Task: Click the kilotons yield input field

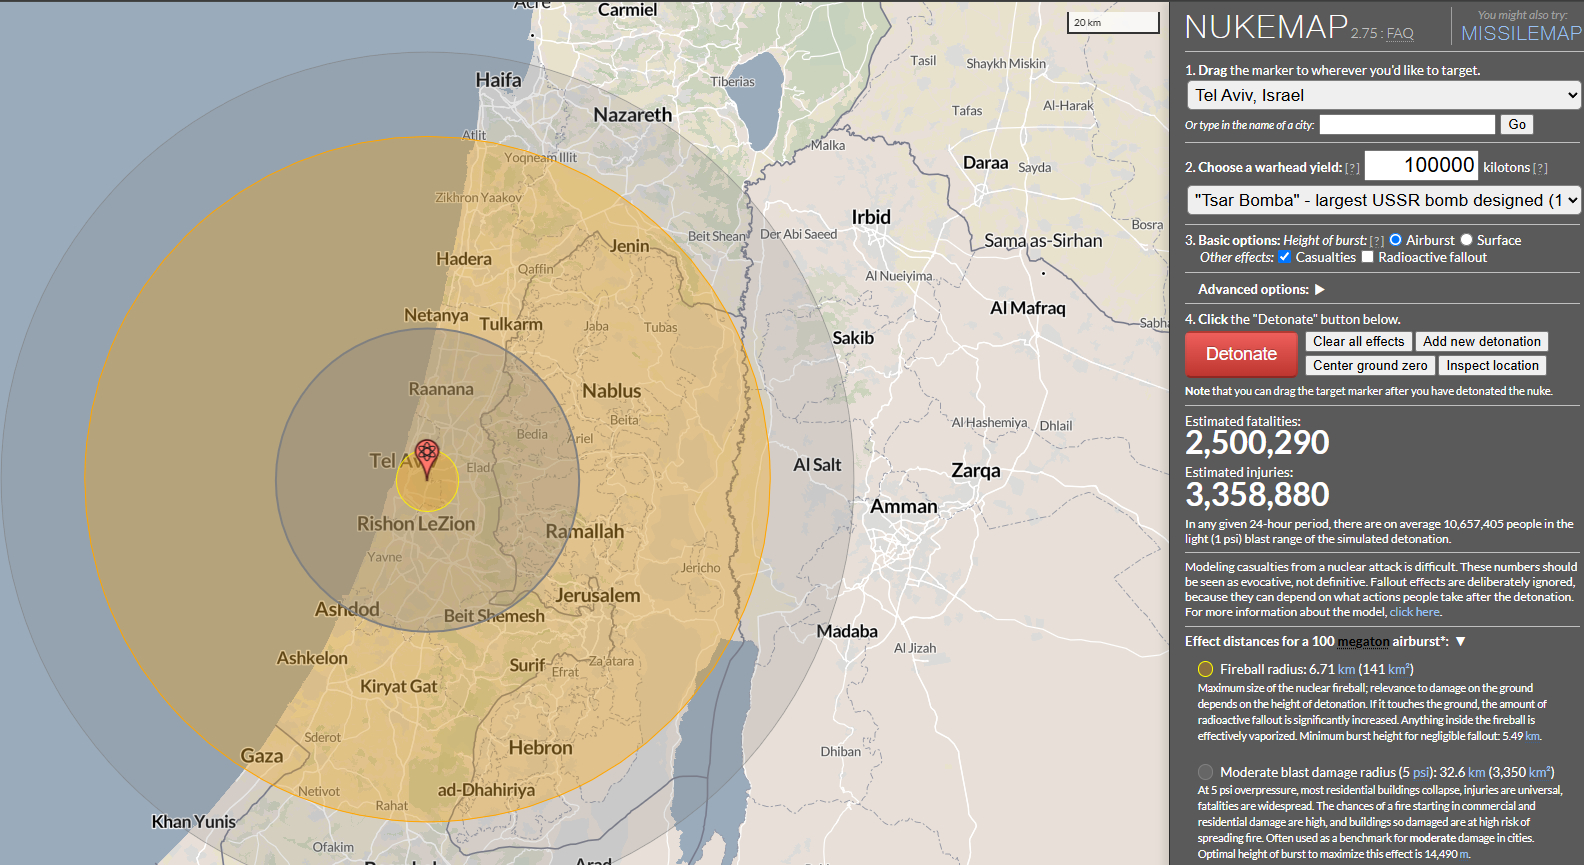Action: (1421, 165)
